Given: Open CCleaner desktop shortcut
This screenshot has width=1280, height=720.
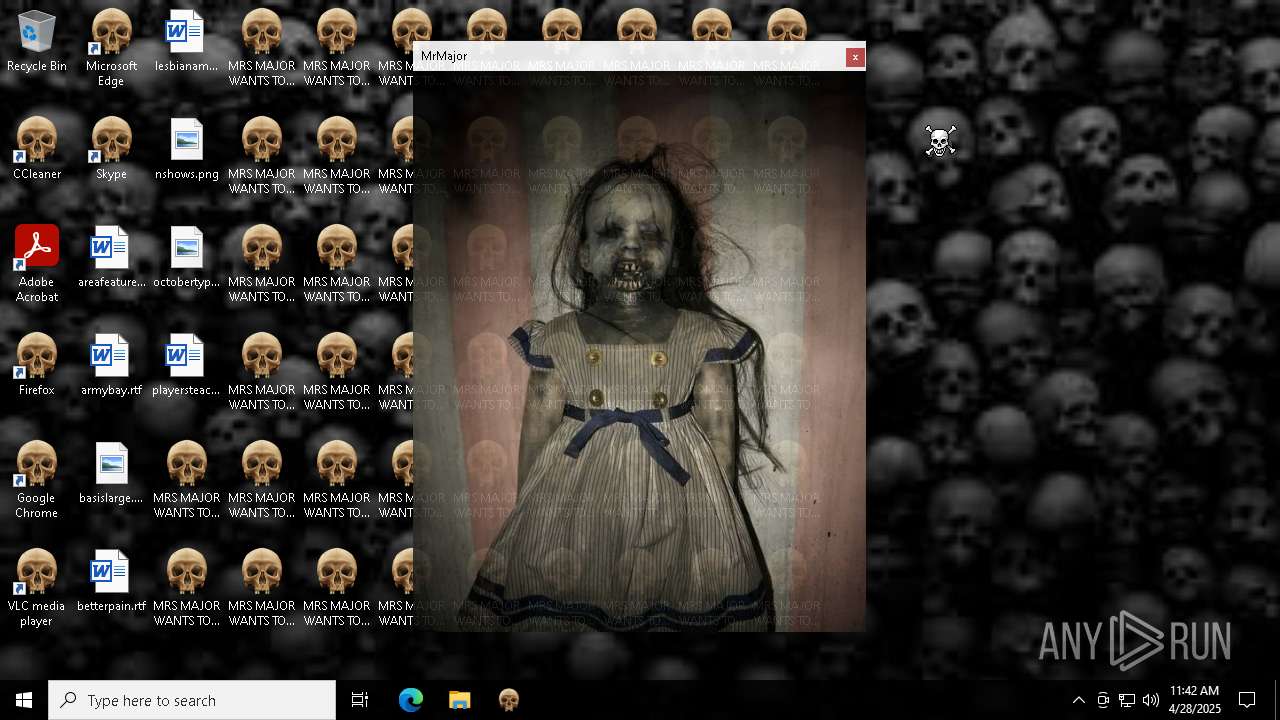Looking at the screenshot, I should [37, 149].
